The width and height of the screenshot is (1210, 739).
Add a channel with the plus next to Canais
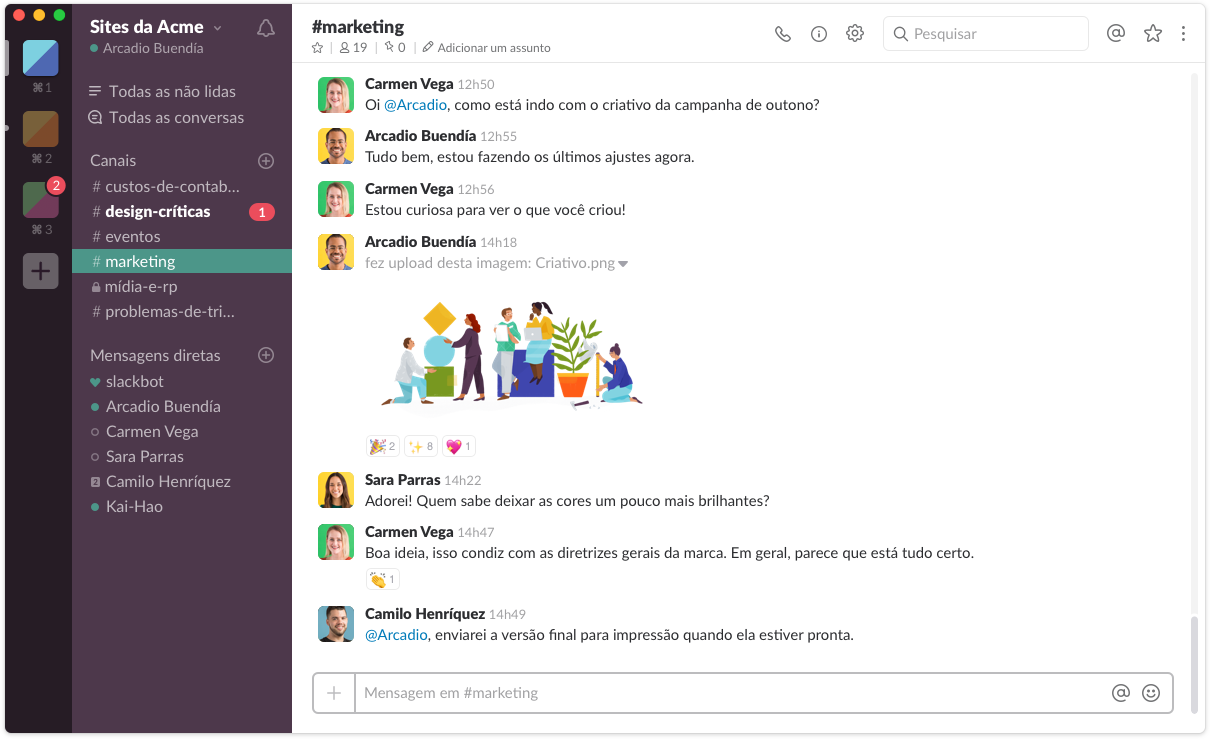[266, 160]
